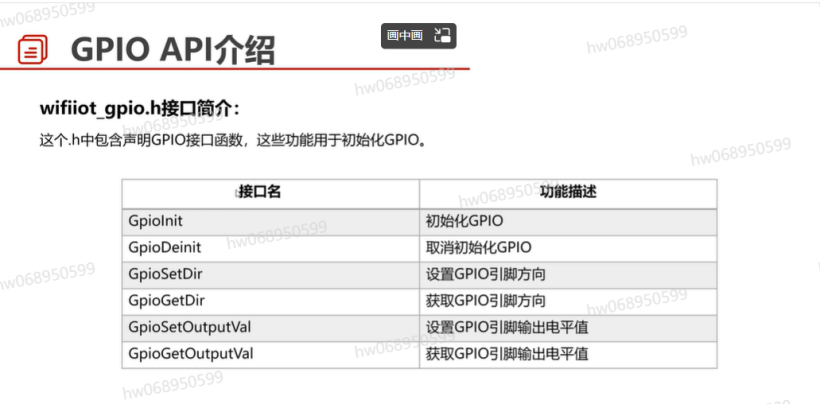The height and width of the screenshot is (404, 820).
Task: Click the 功能描述 column header
Action: tap(567, 192)
